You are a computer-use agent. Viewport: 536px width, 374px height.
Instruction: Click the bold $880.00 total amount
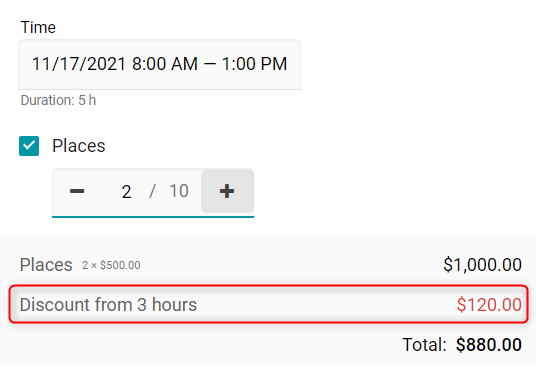pyautogui.click(x=489, y=345)
